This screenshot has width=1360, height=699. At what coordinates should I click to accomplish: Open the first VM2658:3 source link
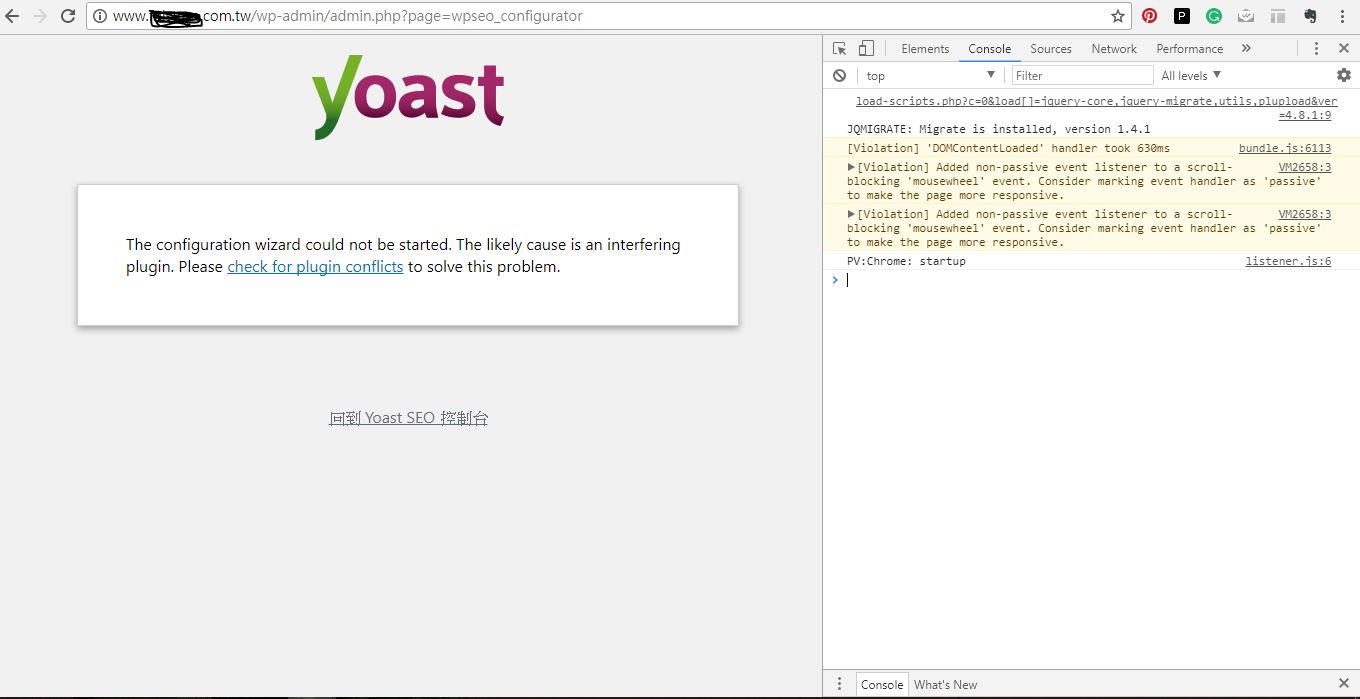pos(1305,167)
